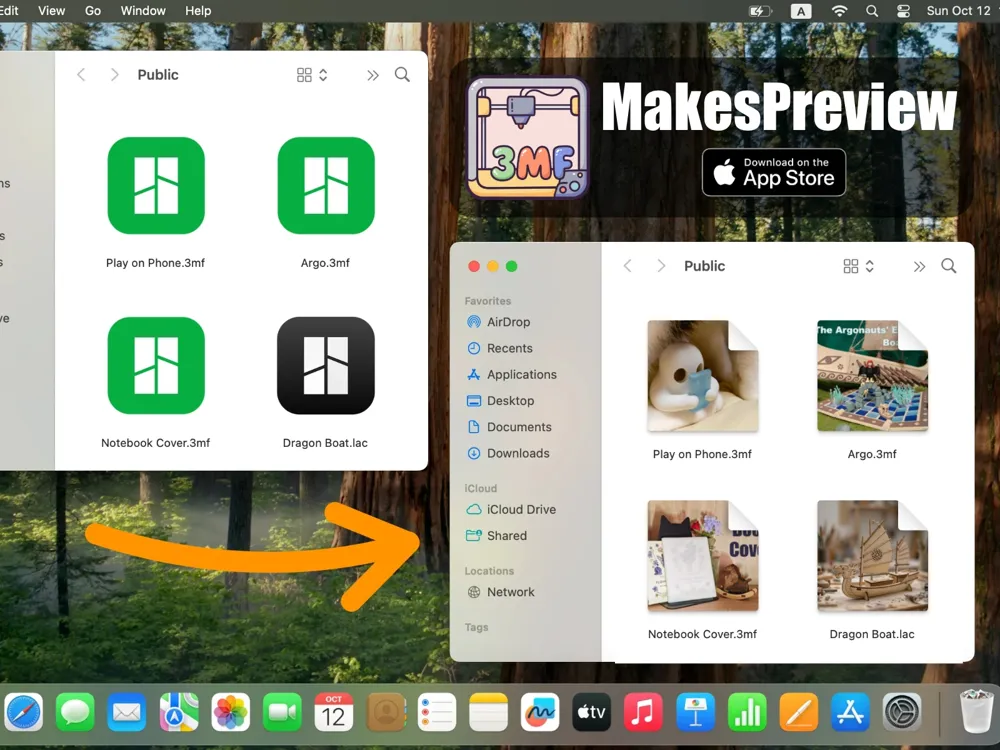This screenshot has height=750, width=1000.
Task: Go forward in left Finder window
Action: click(114, 75)
